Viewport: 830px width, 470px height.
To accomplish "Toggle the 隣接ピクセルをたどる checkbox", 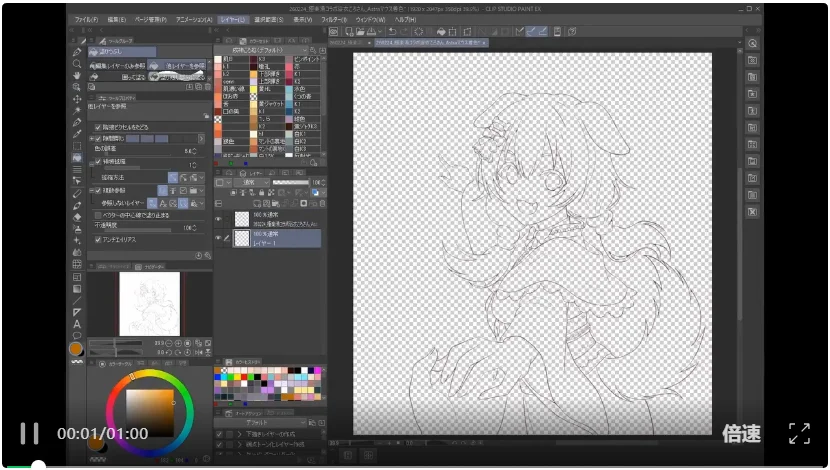I will tap(98, 127).
